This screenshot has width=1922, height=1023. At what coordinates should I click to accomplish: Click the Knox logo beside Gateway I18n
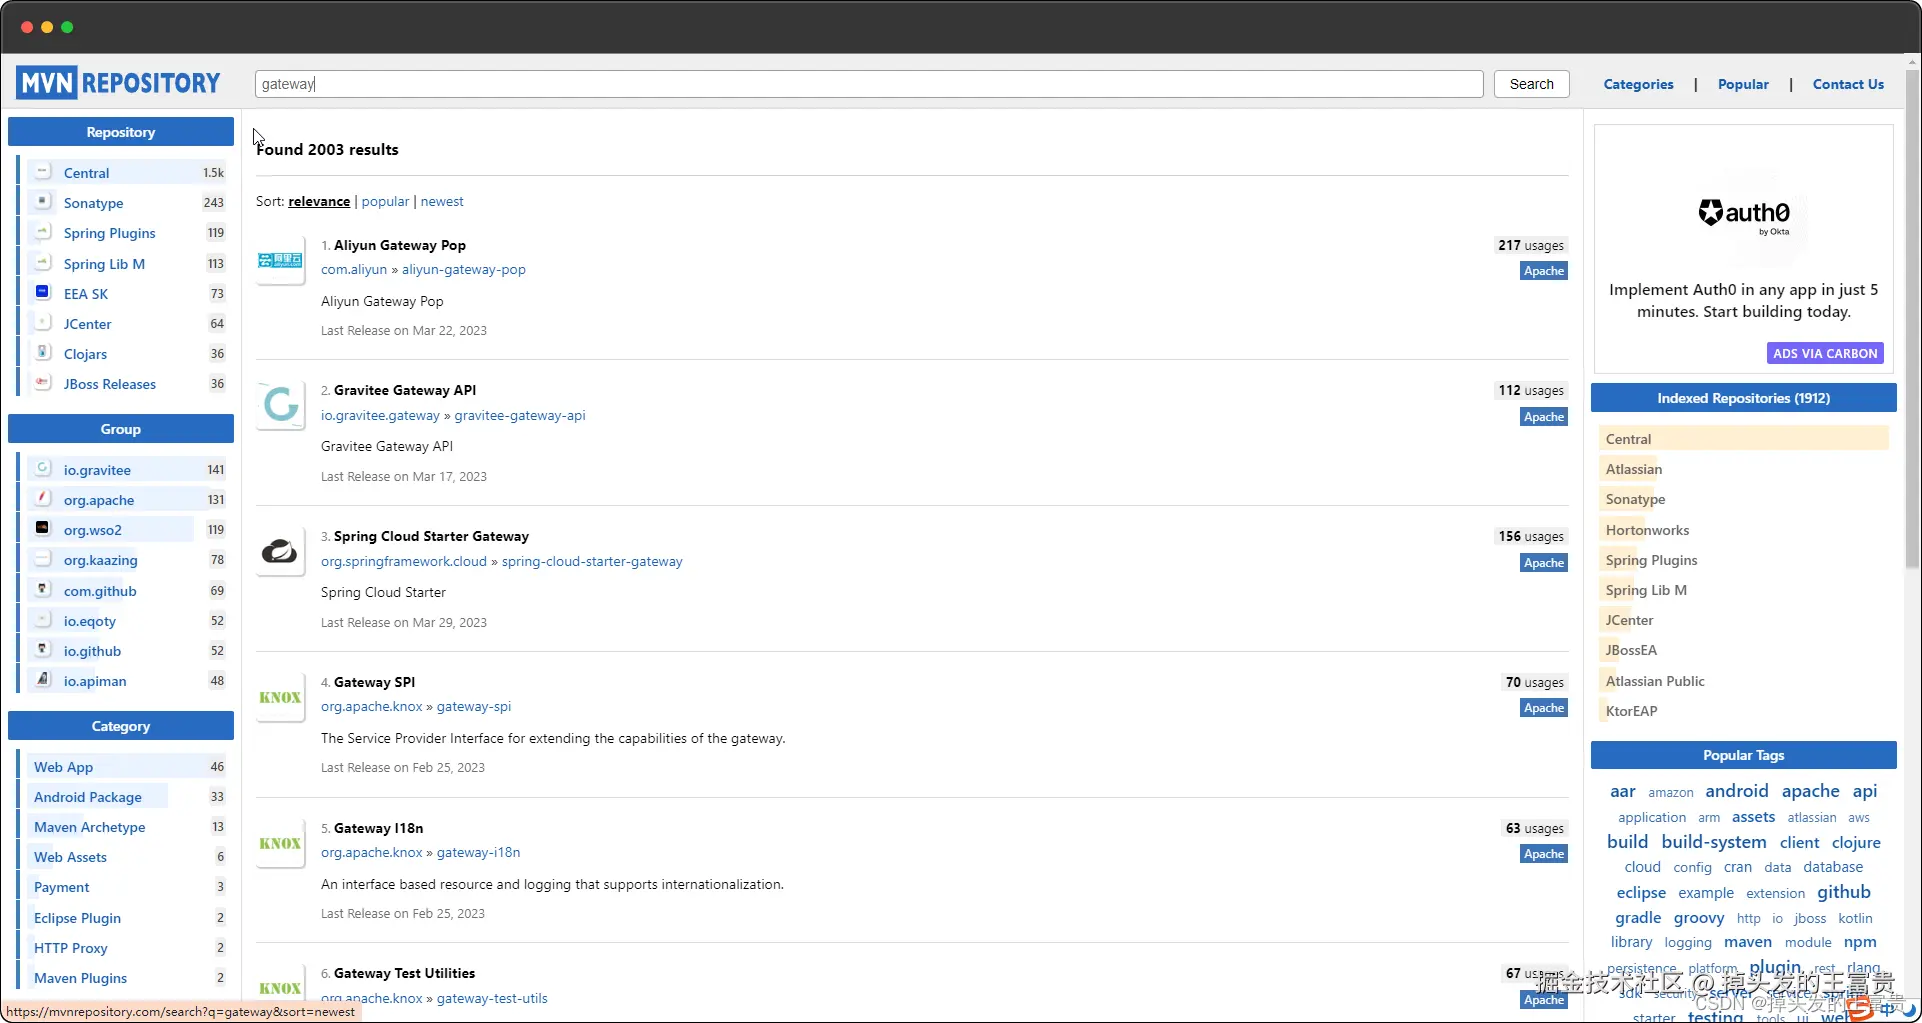coord(280,843)
